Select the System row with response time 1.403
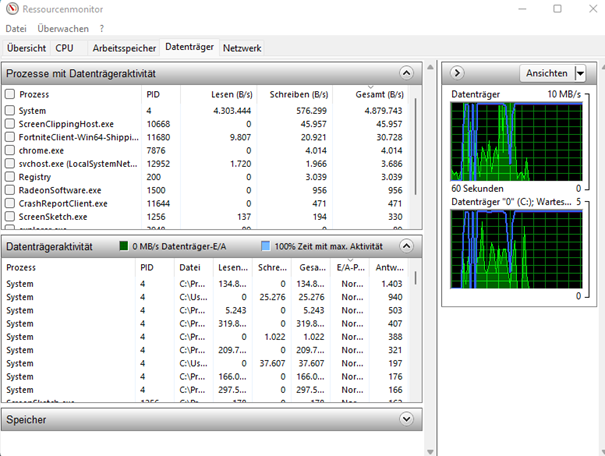 [204, 284]
